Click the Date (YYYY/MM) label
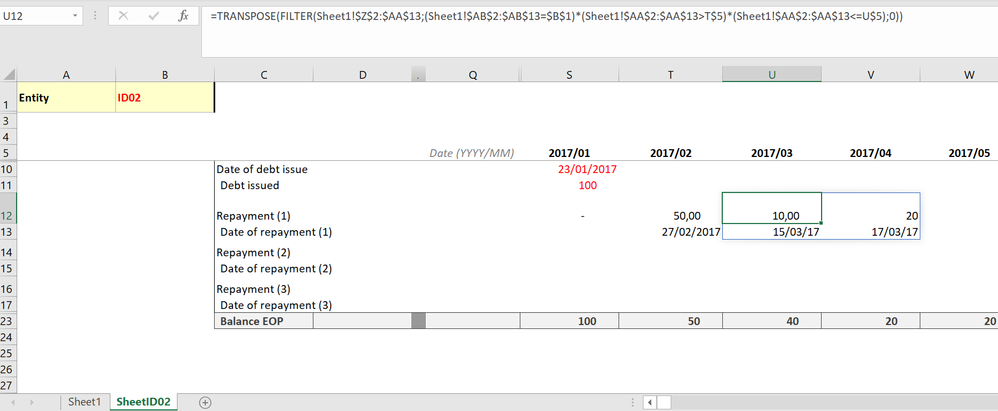Screen dimensions: 998x411 [x=472, y=153]
